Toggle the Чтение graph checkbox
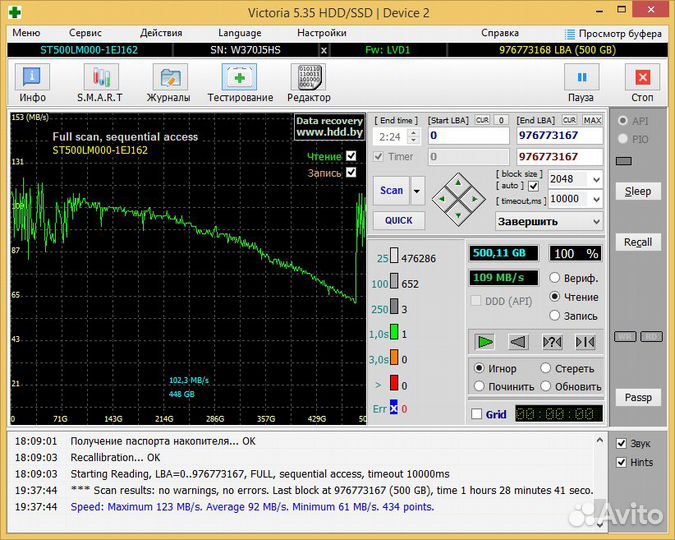 click(x=351, y=156)
